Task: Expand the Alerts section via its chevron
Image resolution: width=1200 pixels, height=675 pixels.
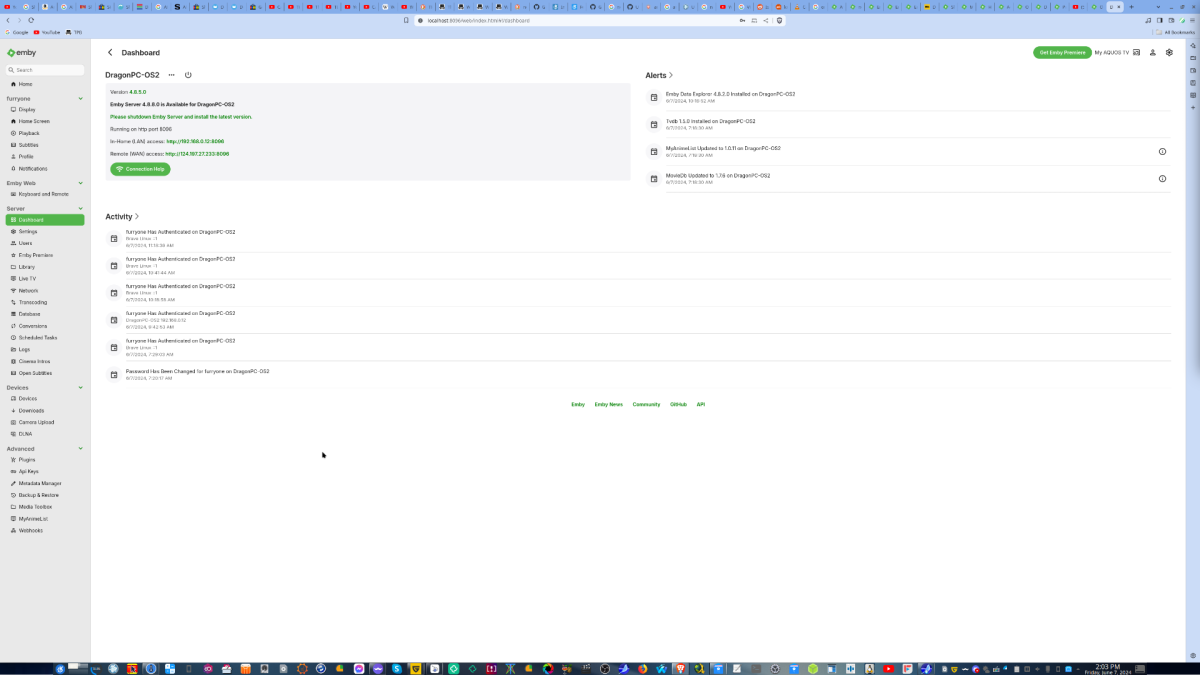Action: (x=672, y=74)
